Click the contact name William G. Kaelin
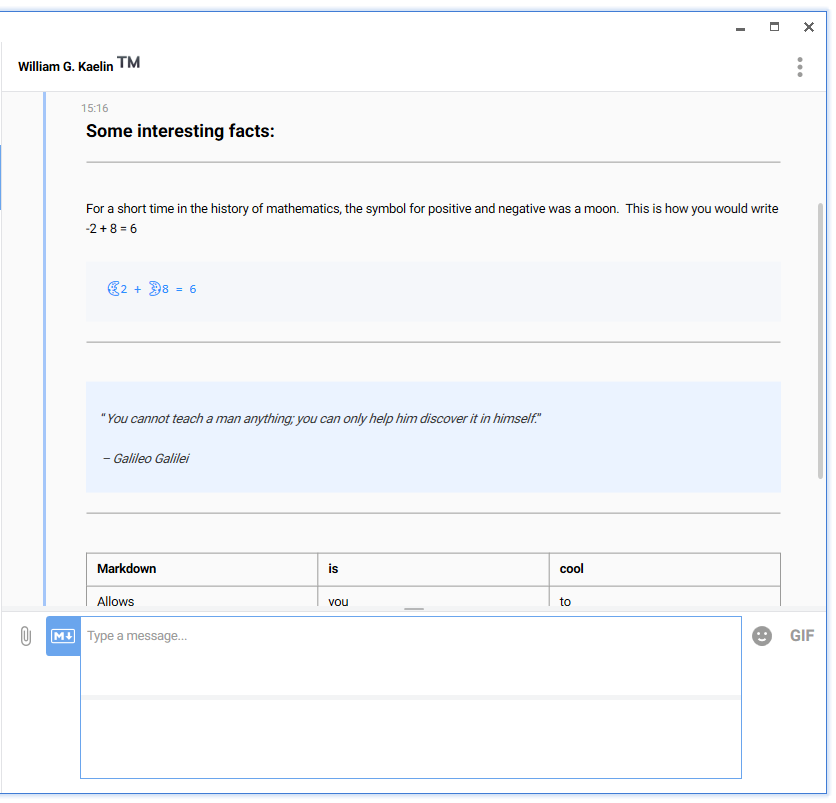The image size is (836, 803). click(65, 67)
